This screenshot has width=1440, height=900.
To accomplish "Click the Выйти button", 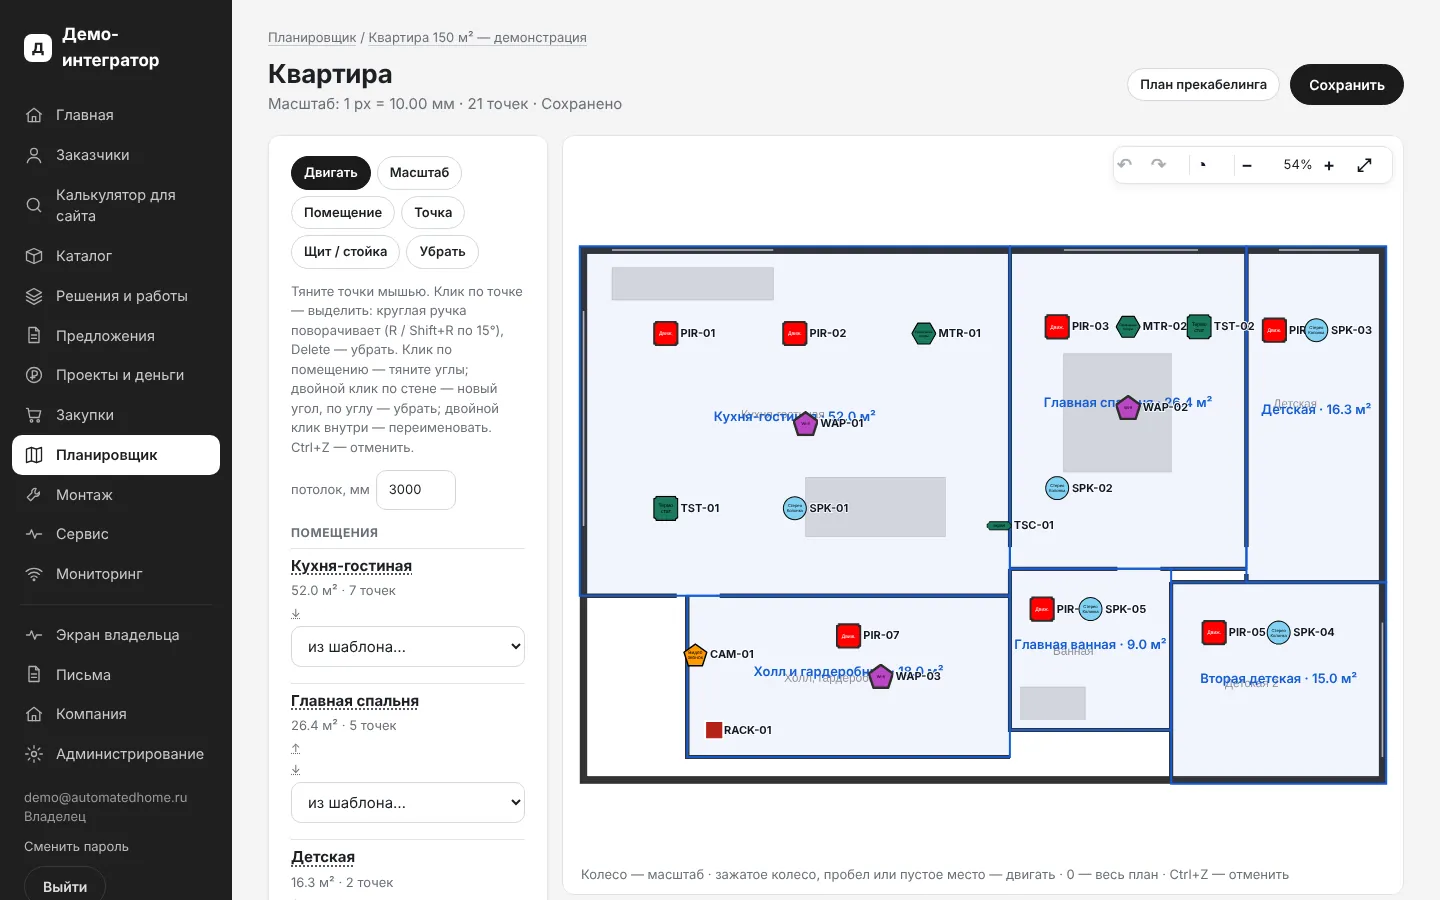I will (x=65, y=886).
